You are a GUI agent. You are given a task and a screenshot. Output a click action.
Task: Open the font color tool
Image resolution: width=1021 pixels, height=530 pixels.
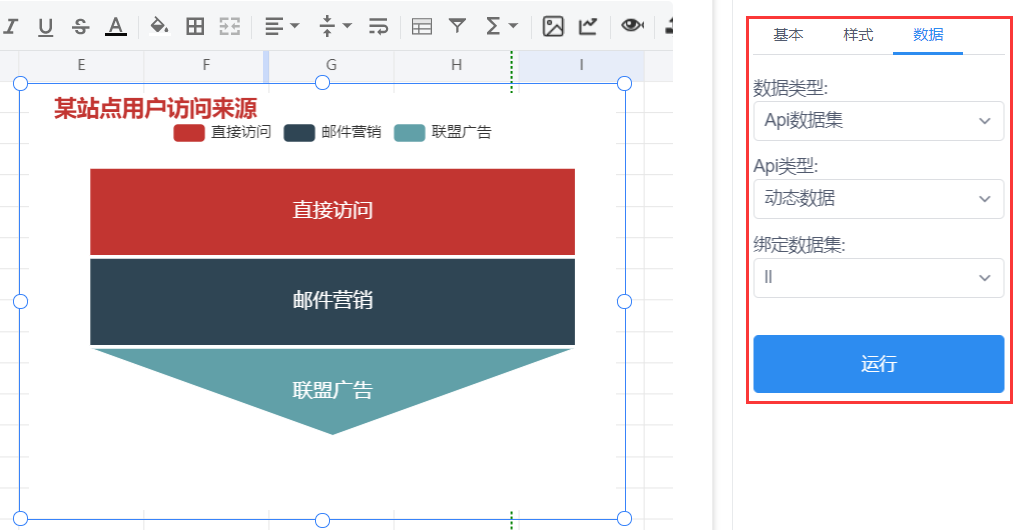116,27
